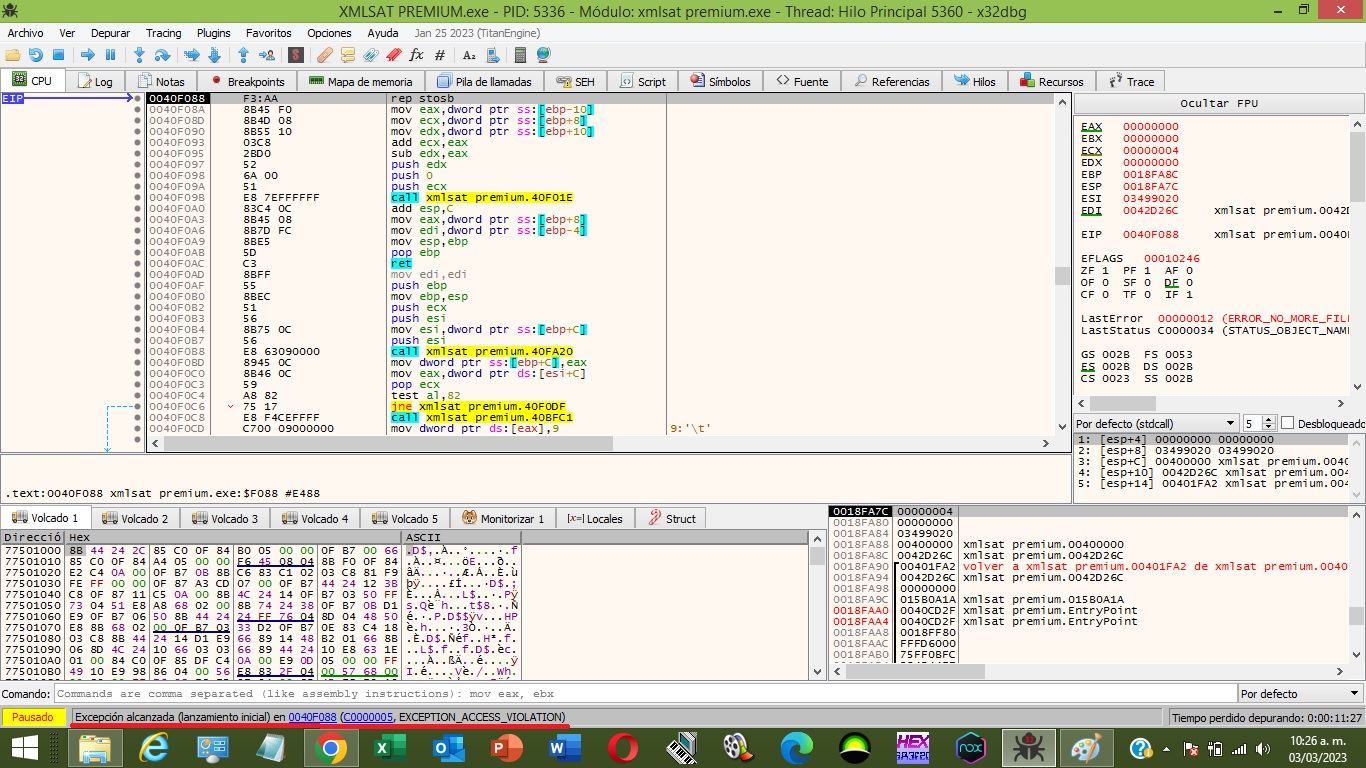The width and height of the screenshot is (1366, 768).
Task: Adjust the argument count stepper
Action: (1269, 423)
